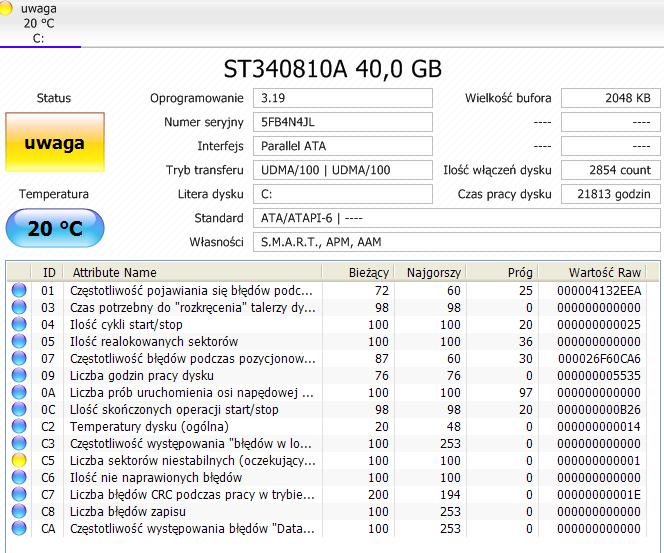This screenshot has height=553, width=664.
Task: Click blue status icon for attribute 0A
Action: pyautogui.click(x=19, y=393)
